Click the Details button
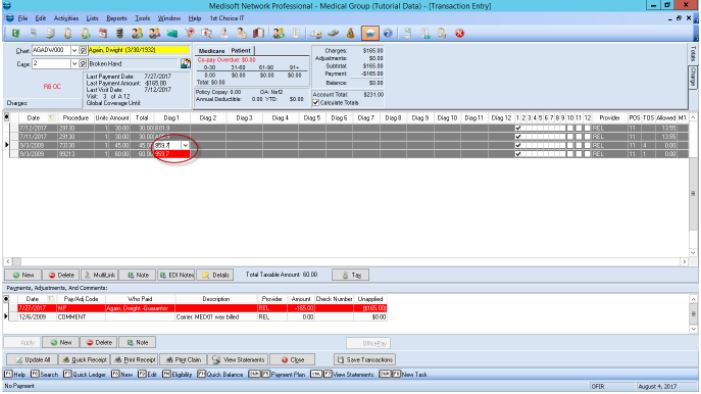The width and height of the screenshot is (701, 394). point(215,275)
